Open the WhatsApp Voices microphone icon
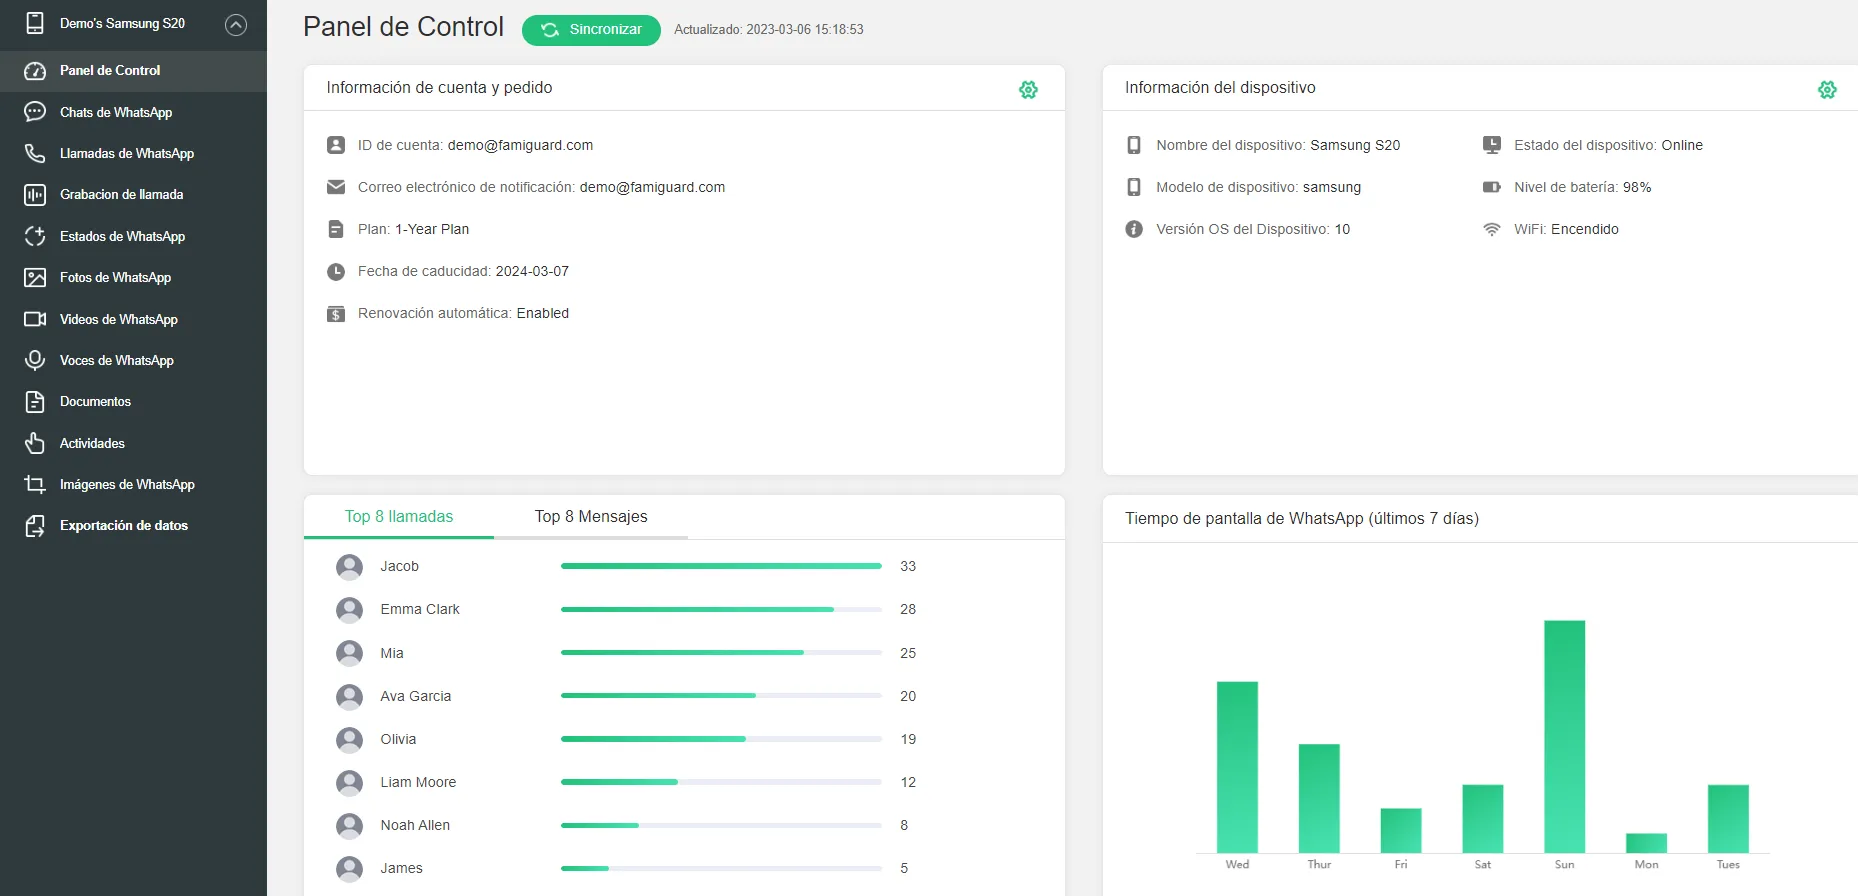Screen dimensions: 1858x896 coord(35,360)
